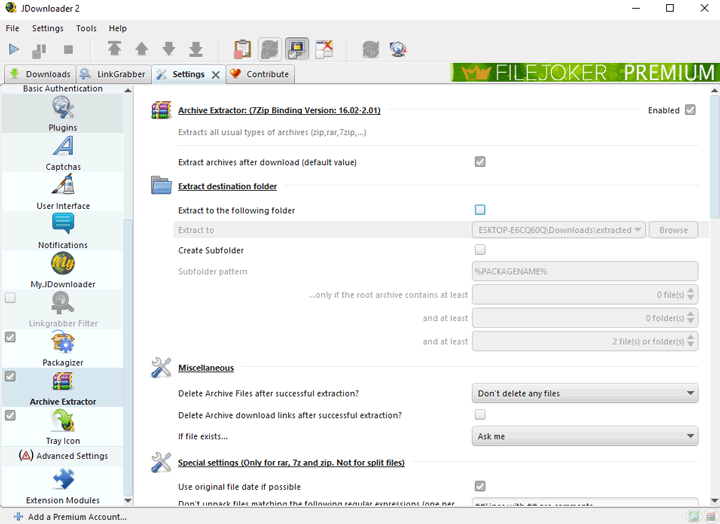Toggle Extract archives after download checkbox
This screenshot has width=720, height=524.
(480, 162)
